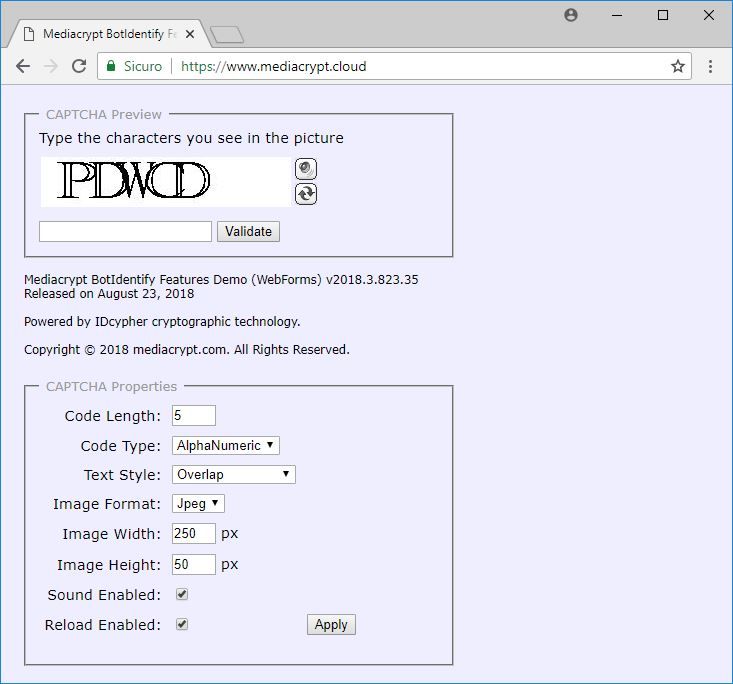Image resolution: width=733 pixels, height=684 pixels.
Task: Click the 'Code Type:' label
Action: [x=121, y=446]
